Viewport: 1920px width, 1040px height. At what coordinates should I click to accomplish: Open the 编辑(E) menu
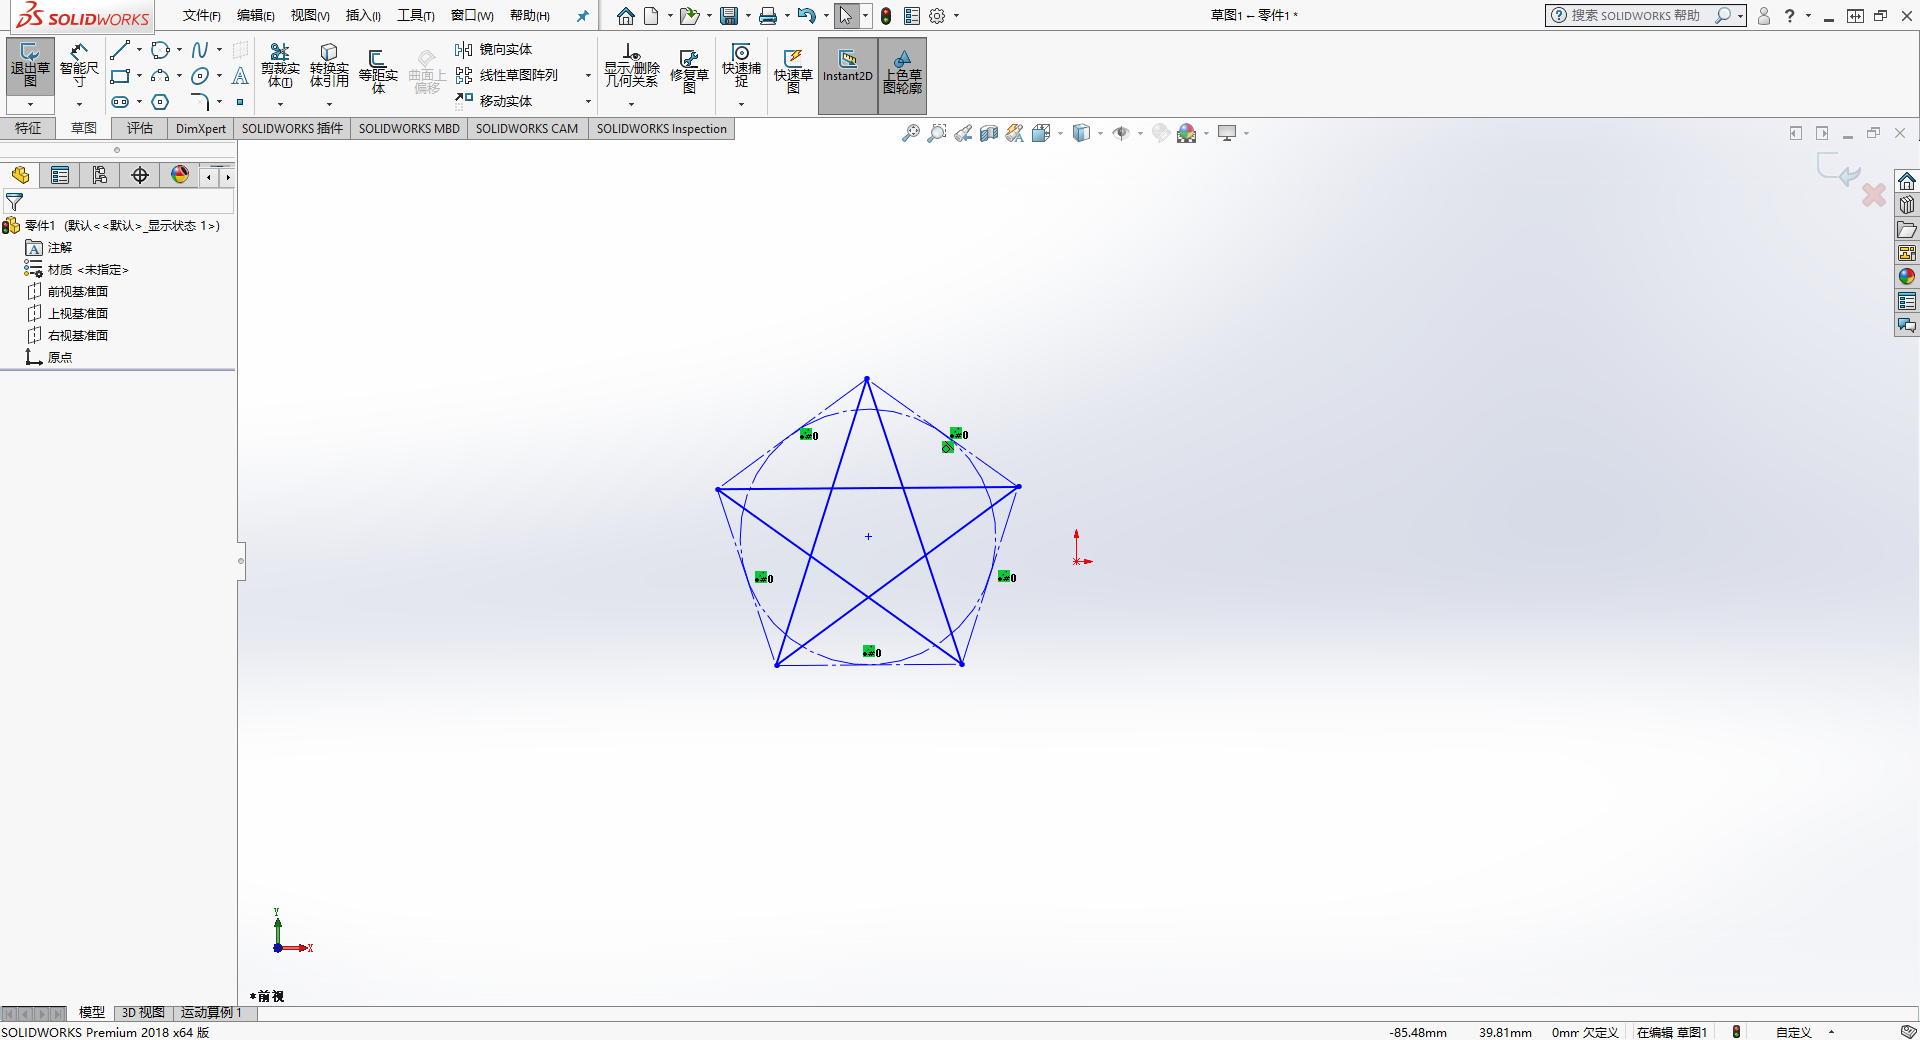255,16
